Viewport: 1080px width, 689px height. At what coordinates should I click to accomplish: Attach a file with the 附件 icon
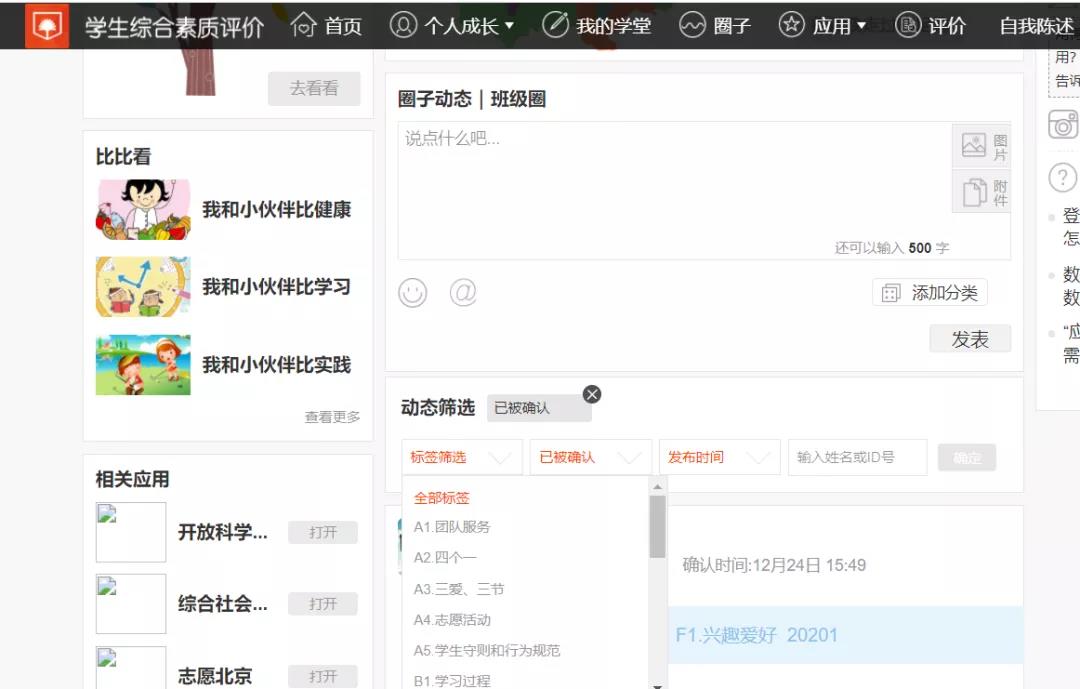point(982,192)
